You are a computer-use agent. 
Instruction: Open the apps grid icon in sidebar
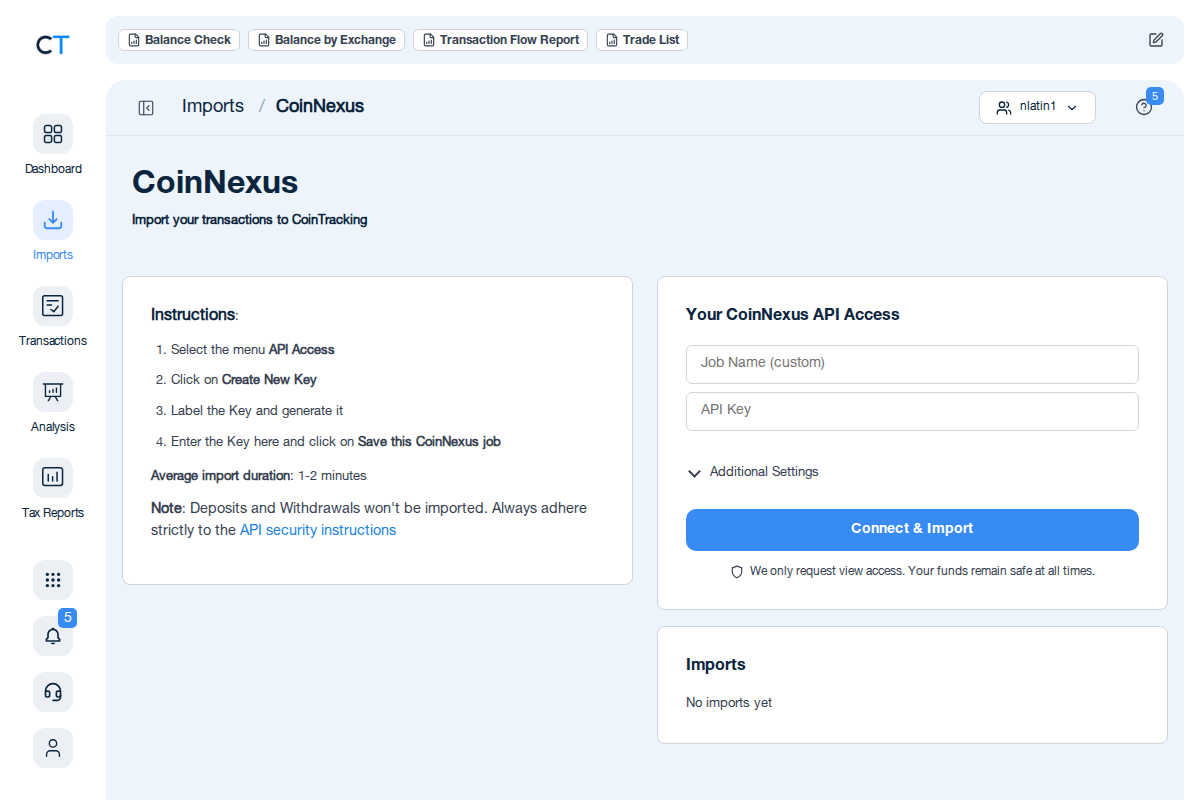53,580
